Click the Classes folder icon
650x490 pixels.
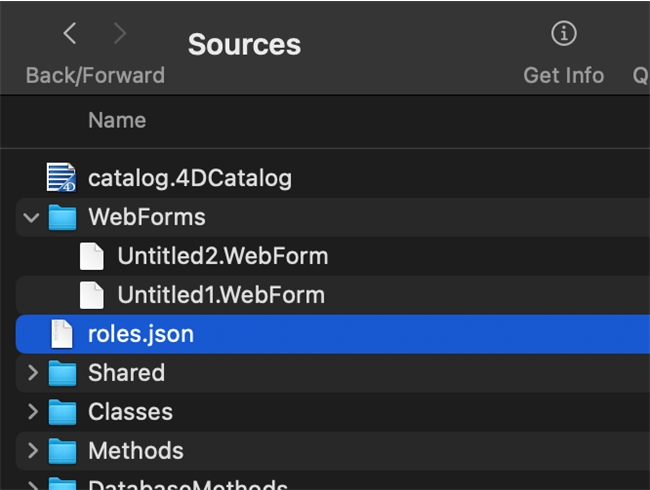click(62, 412)
